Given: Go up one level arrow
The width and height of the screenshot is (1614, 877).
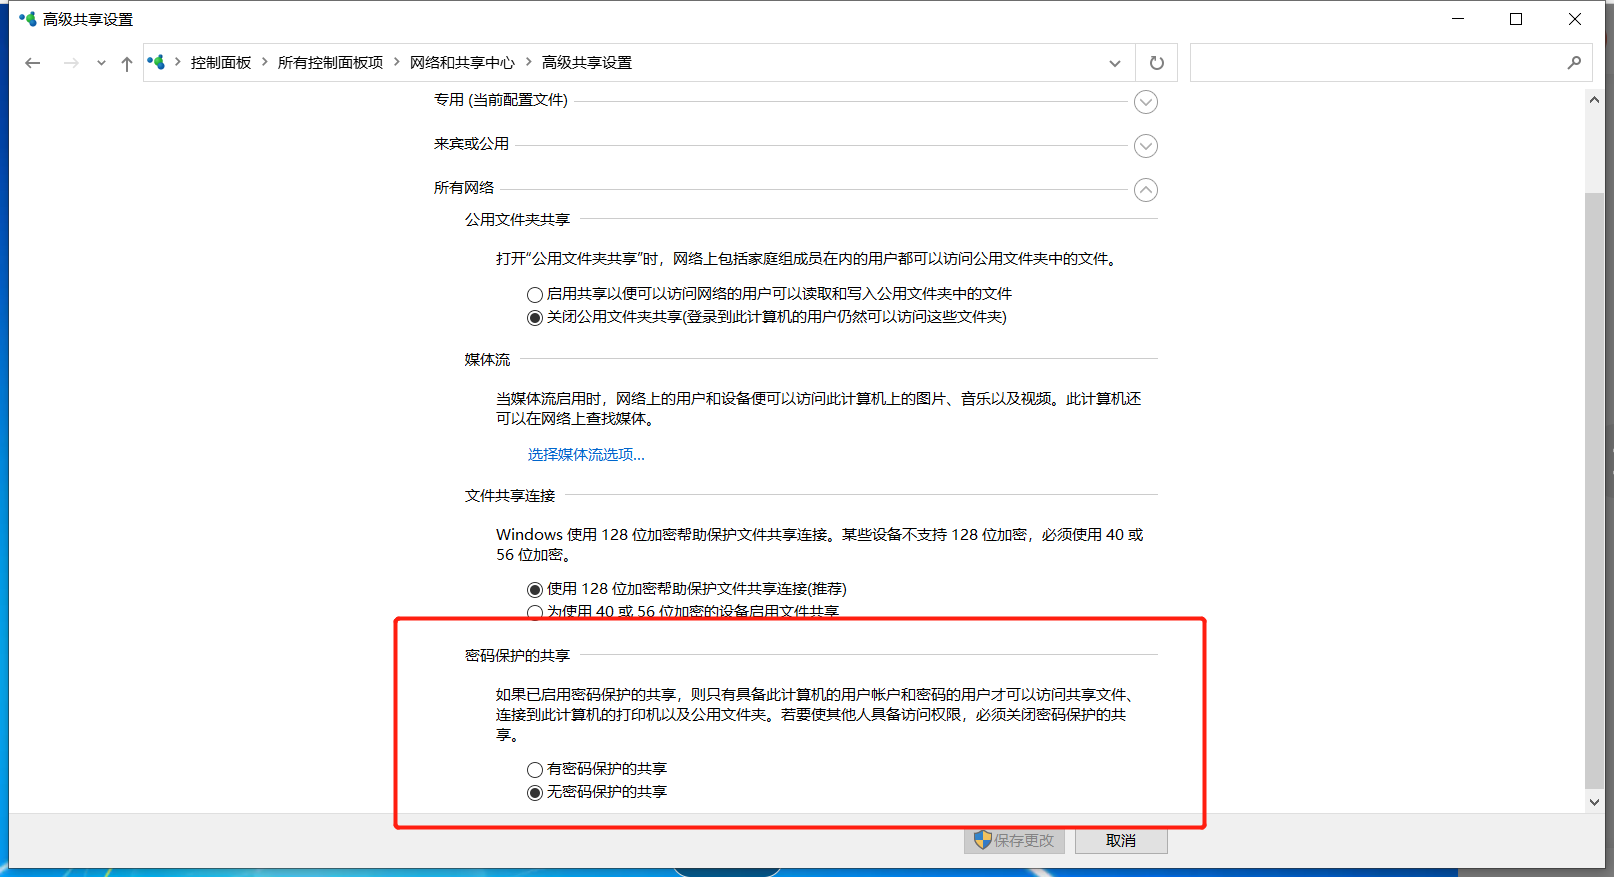Looking at the screenshot, I should tap(127, 63).
